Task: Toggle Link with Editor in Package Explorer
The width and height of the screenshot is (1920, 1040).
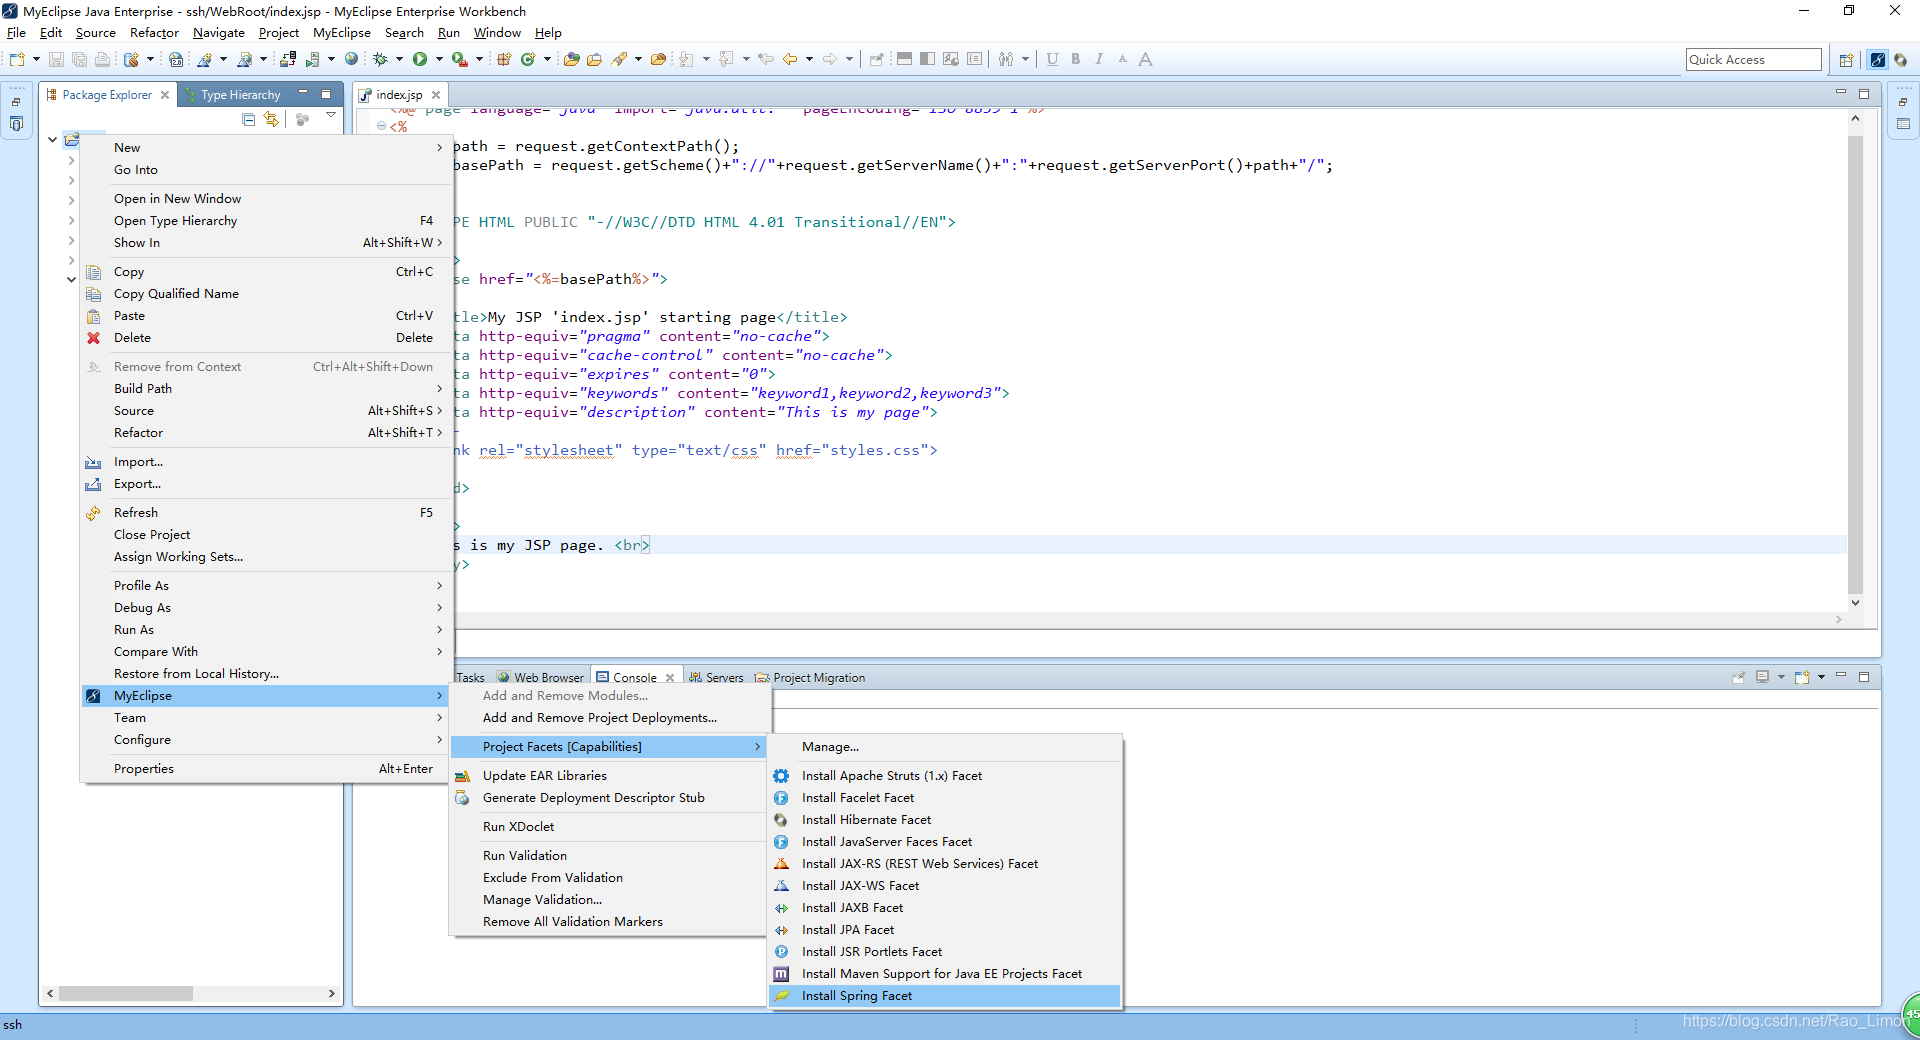Action: (271, 119)
